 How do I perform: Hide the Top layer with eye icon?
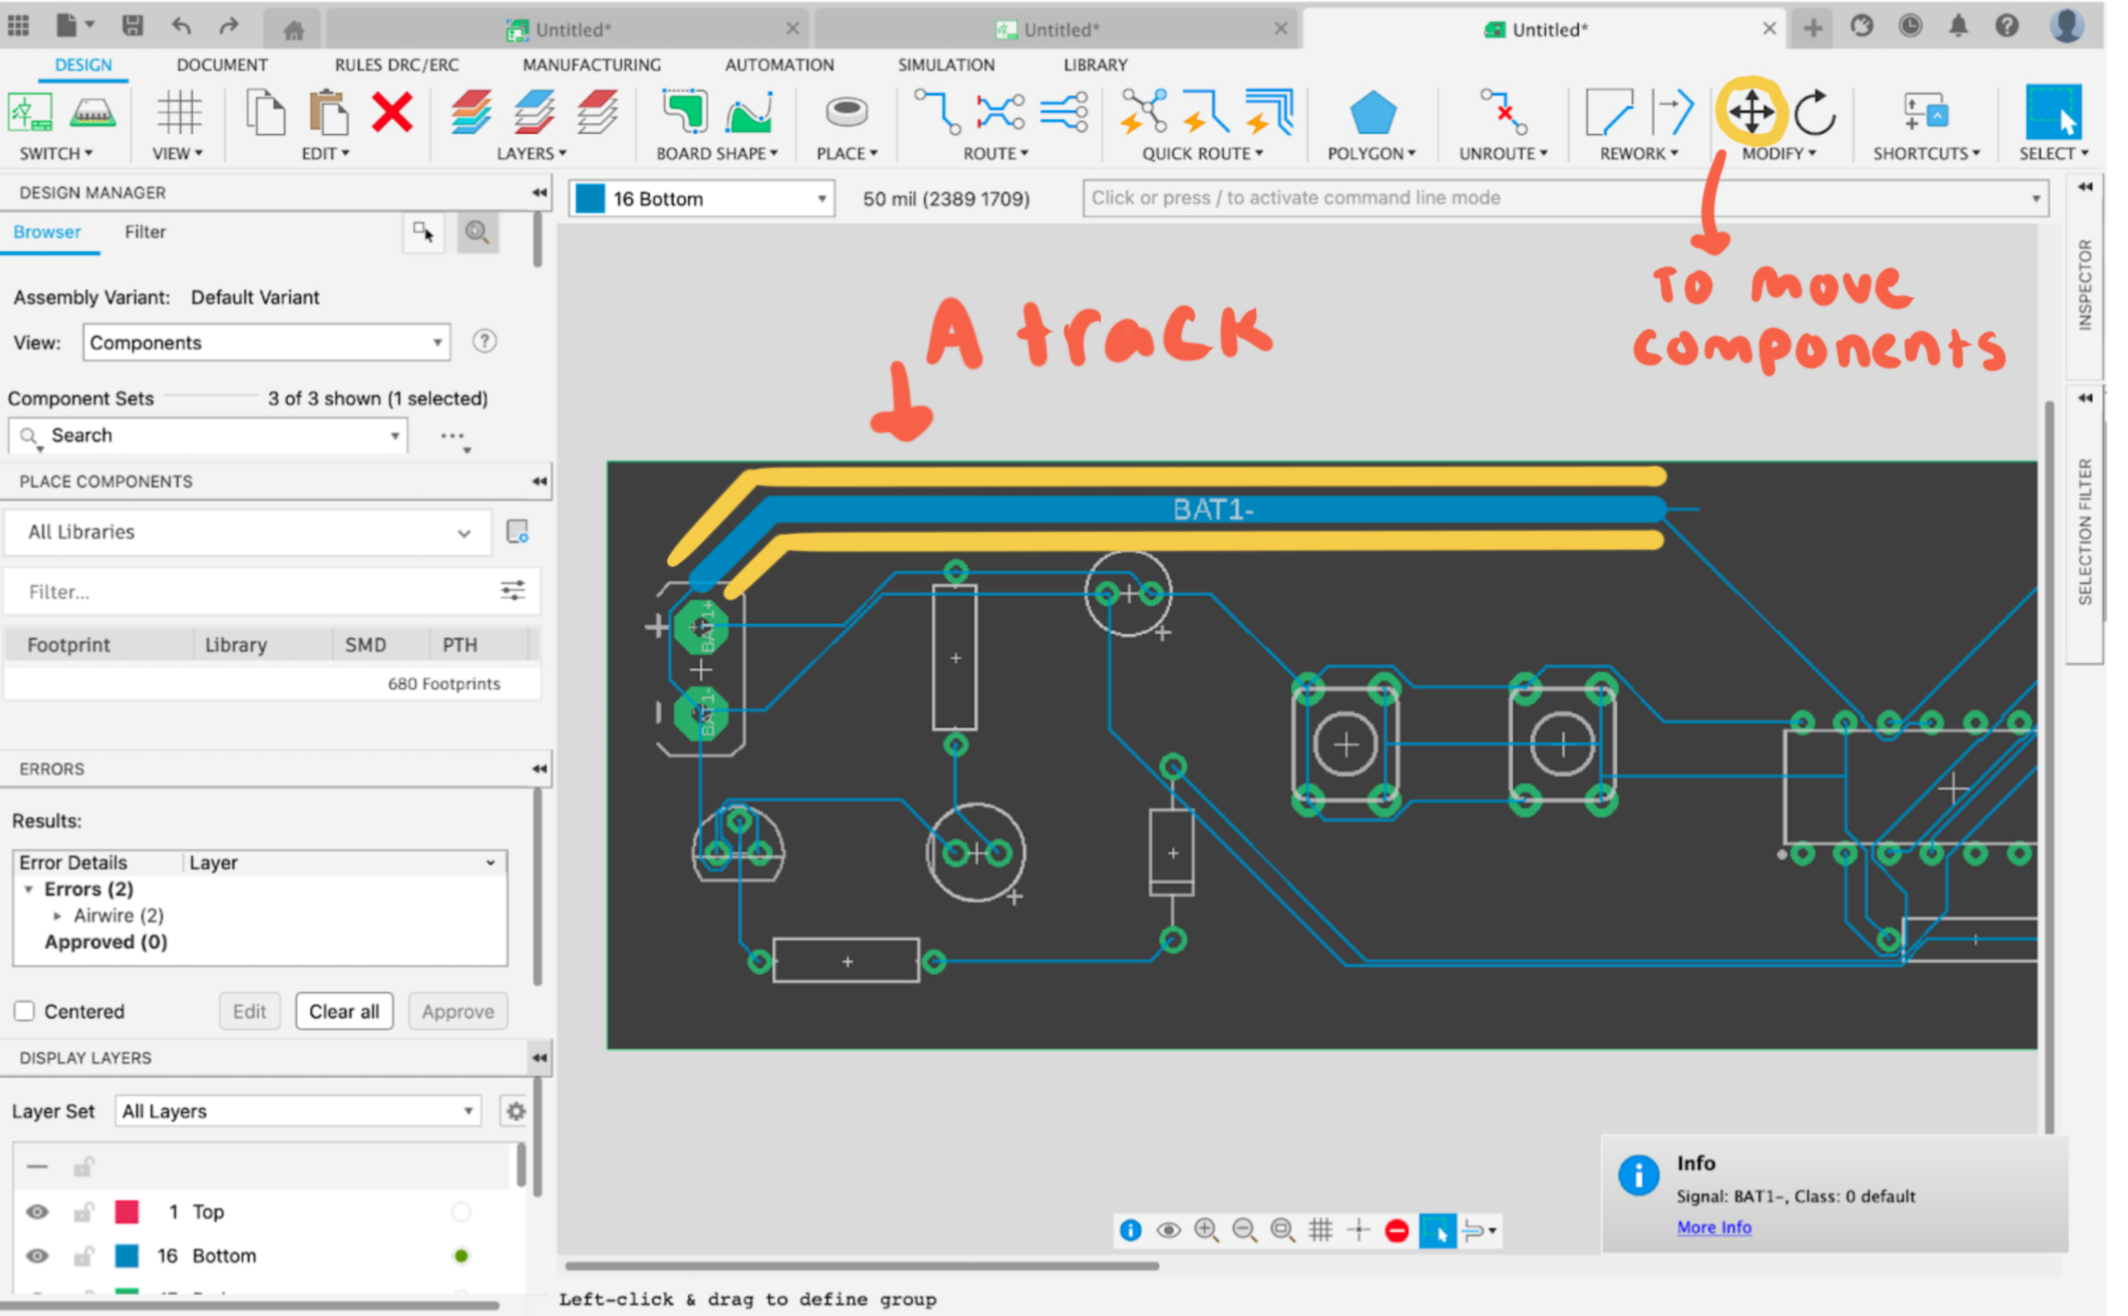click(37, 1212)
